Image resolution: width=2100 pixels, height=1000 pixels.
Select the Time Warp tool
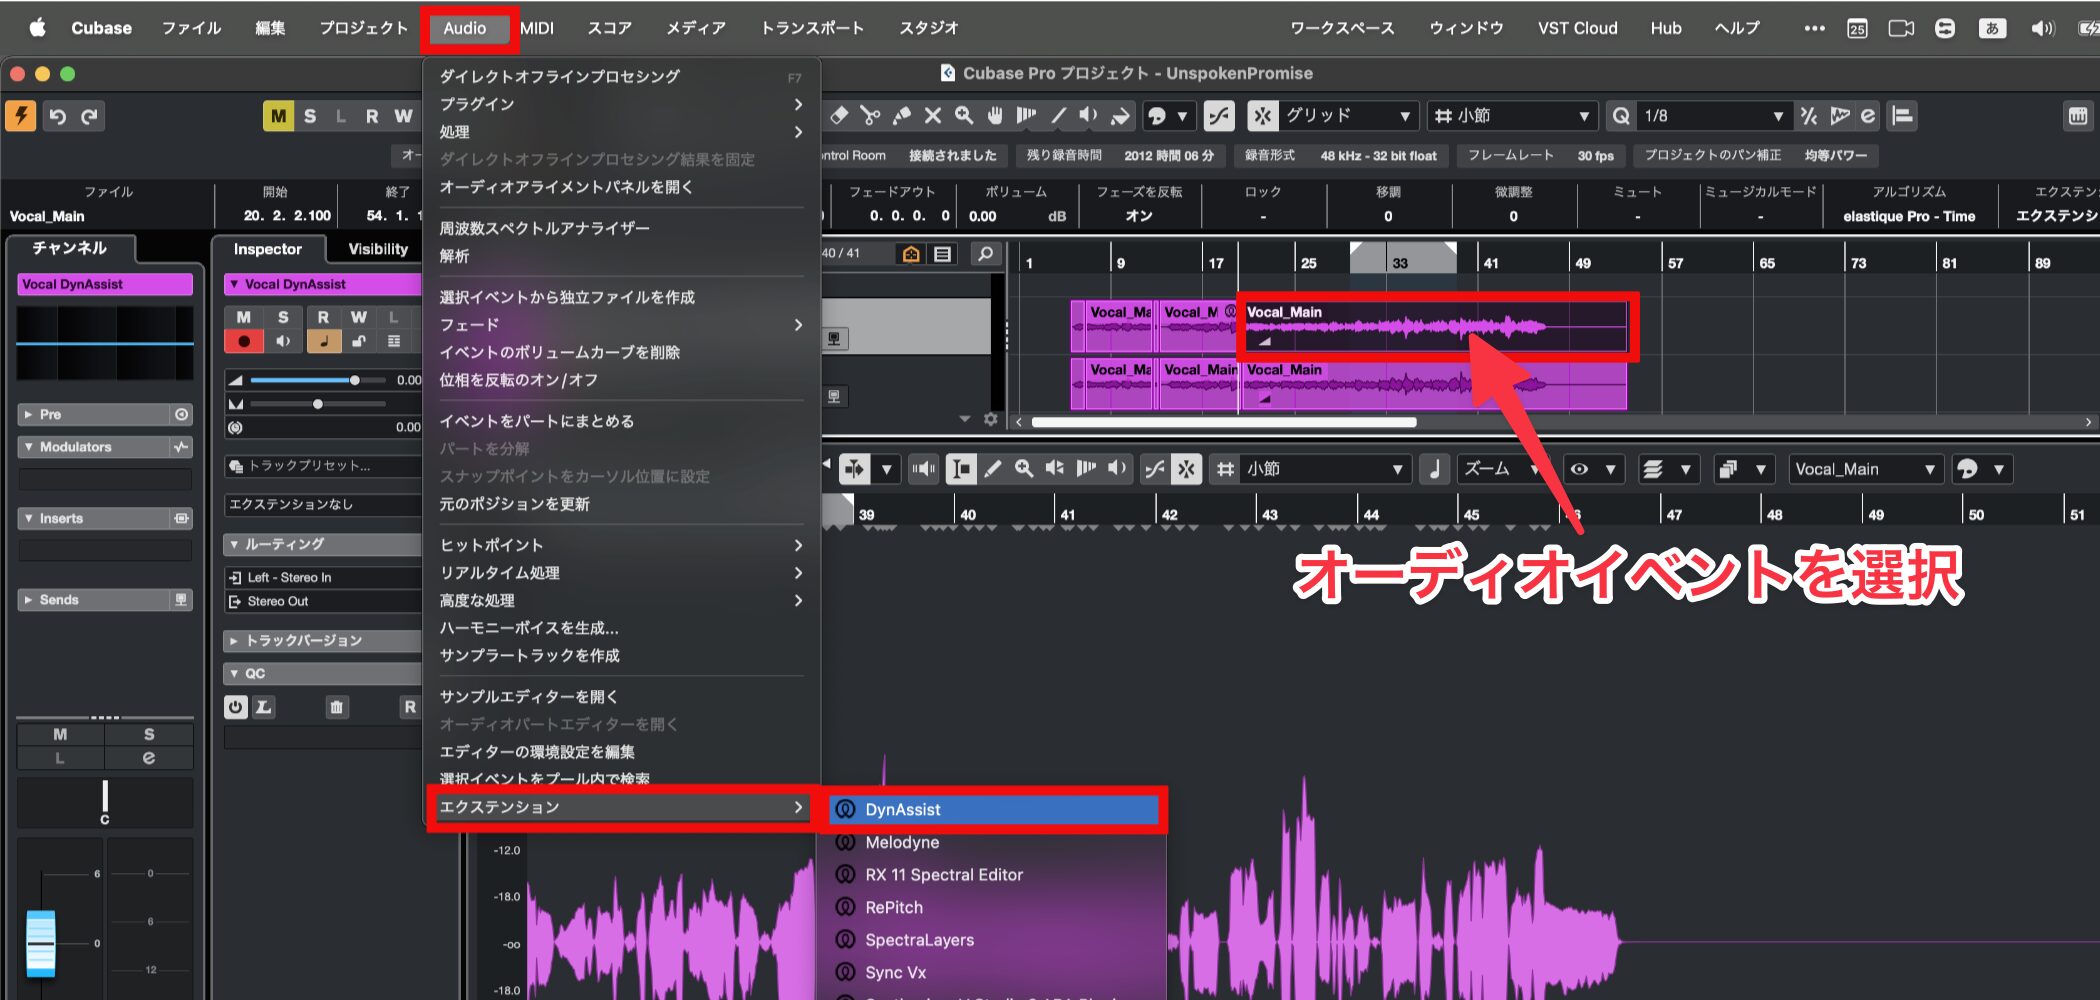(1026, 116)
